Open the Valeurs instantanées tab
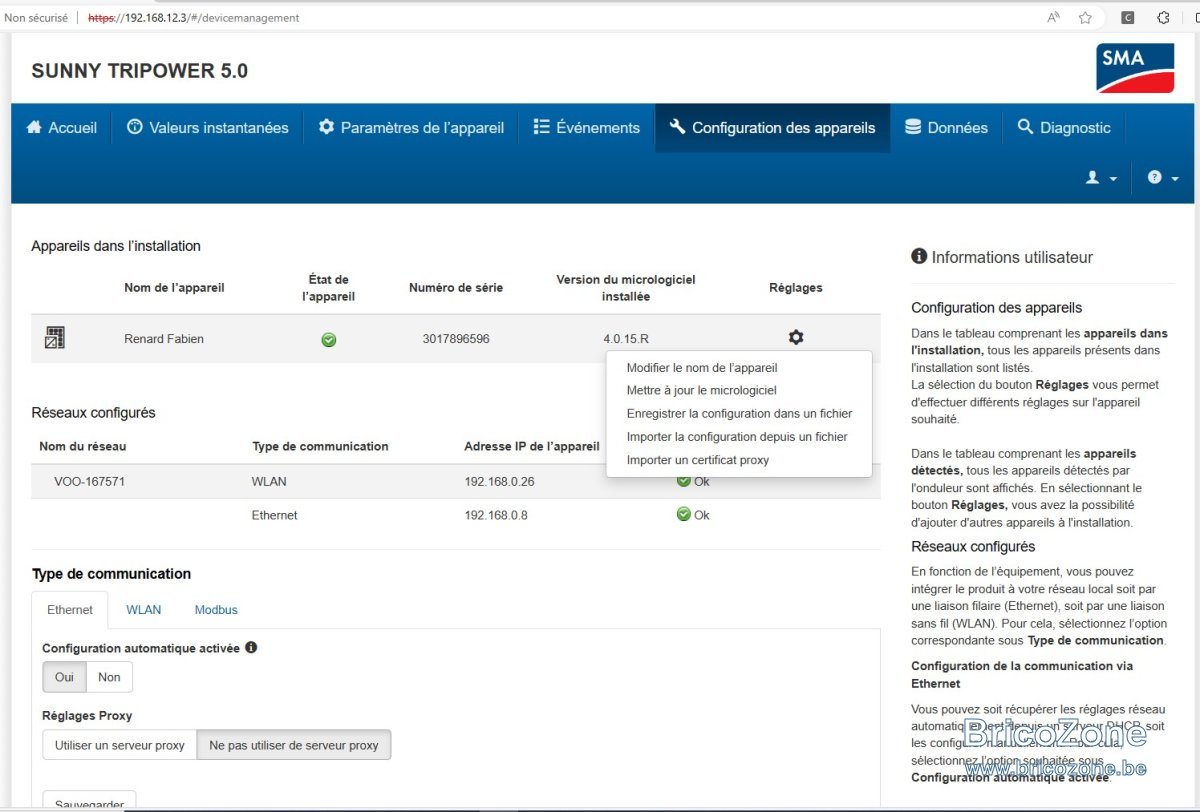Viewport: 1200px width, 812px height. 208,128
